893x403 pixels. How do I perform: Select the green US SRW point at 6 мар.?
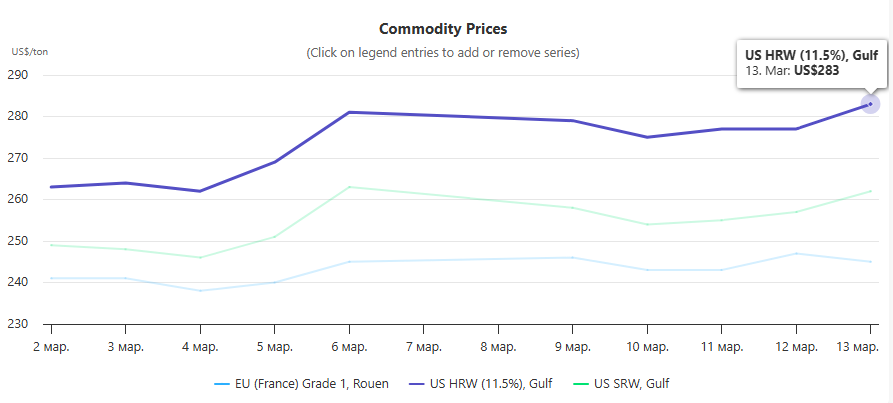point(348,187)
